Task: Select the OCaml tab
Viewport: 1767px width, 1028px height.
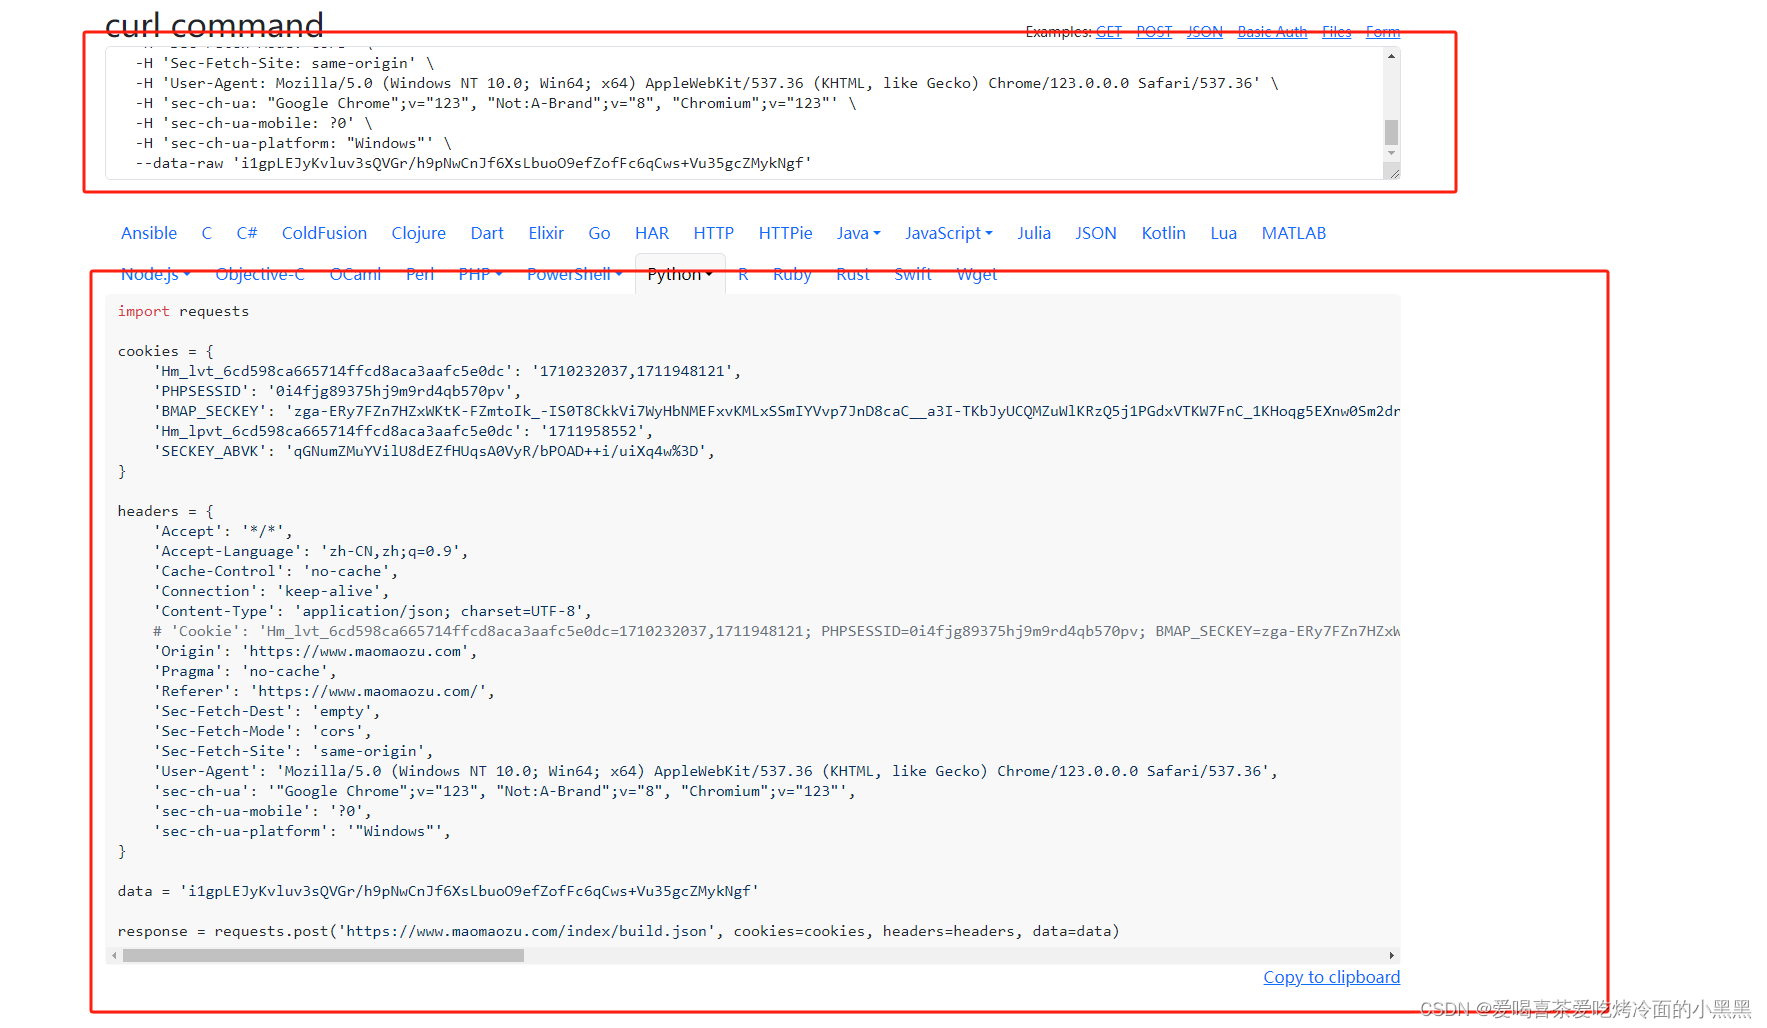Action: click(x=356, y=274)
